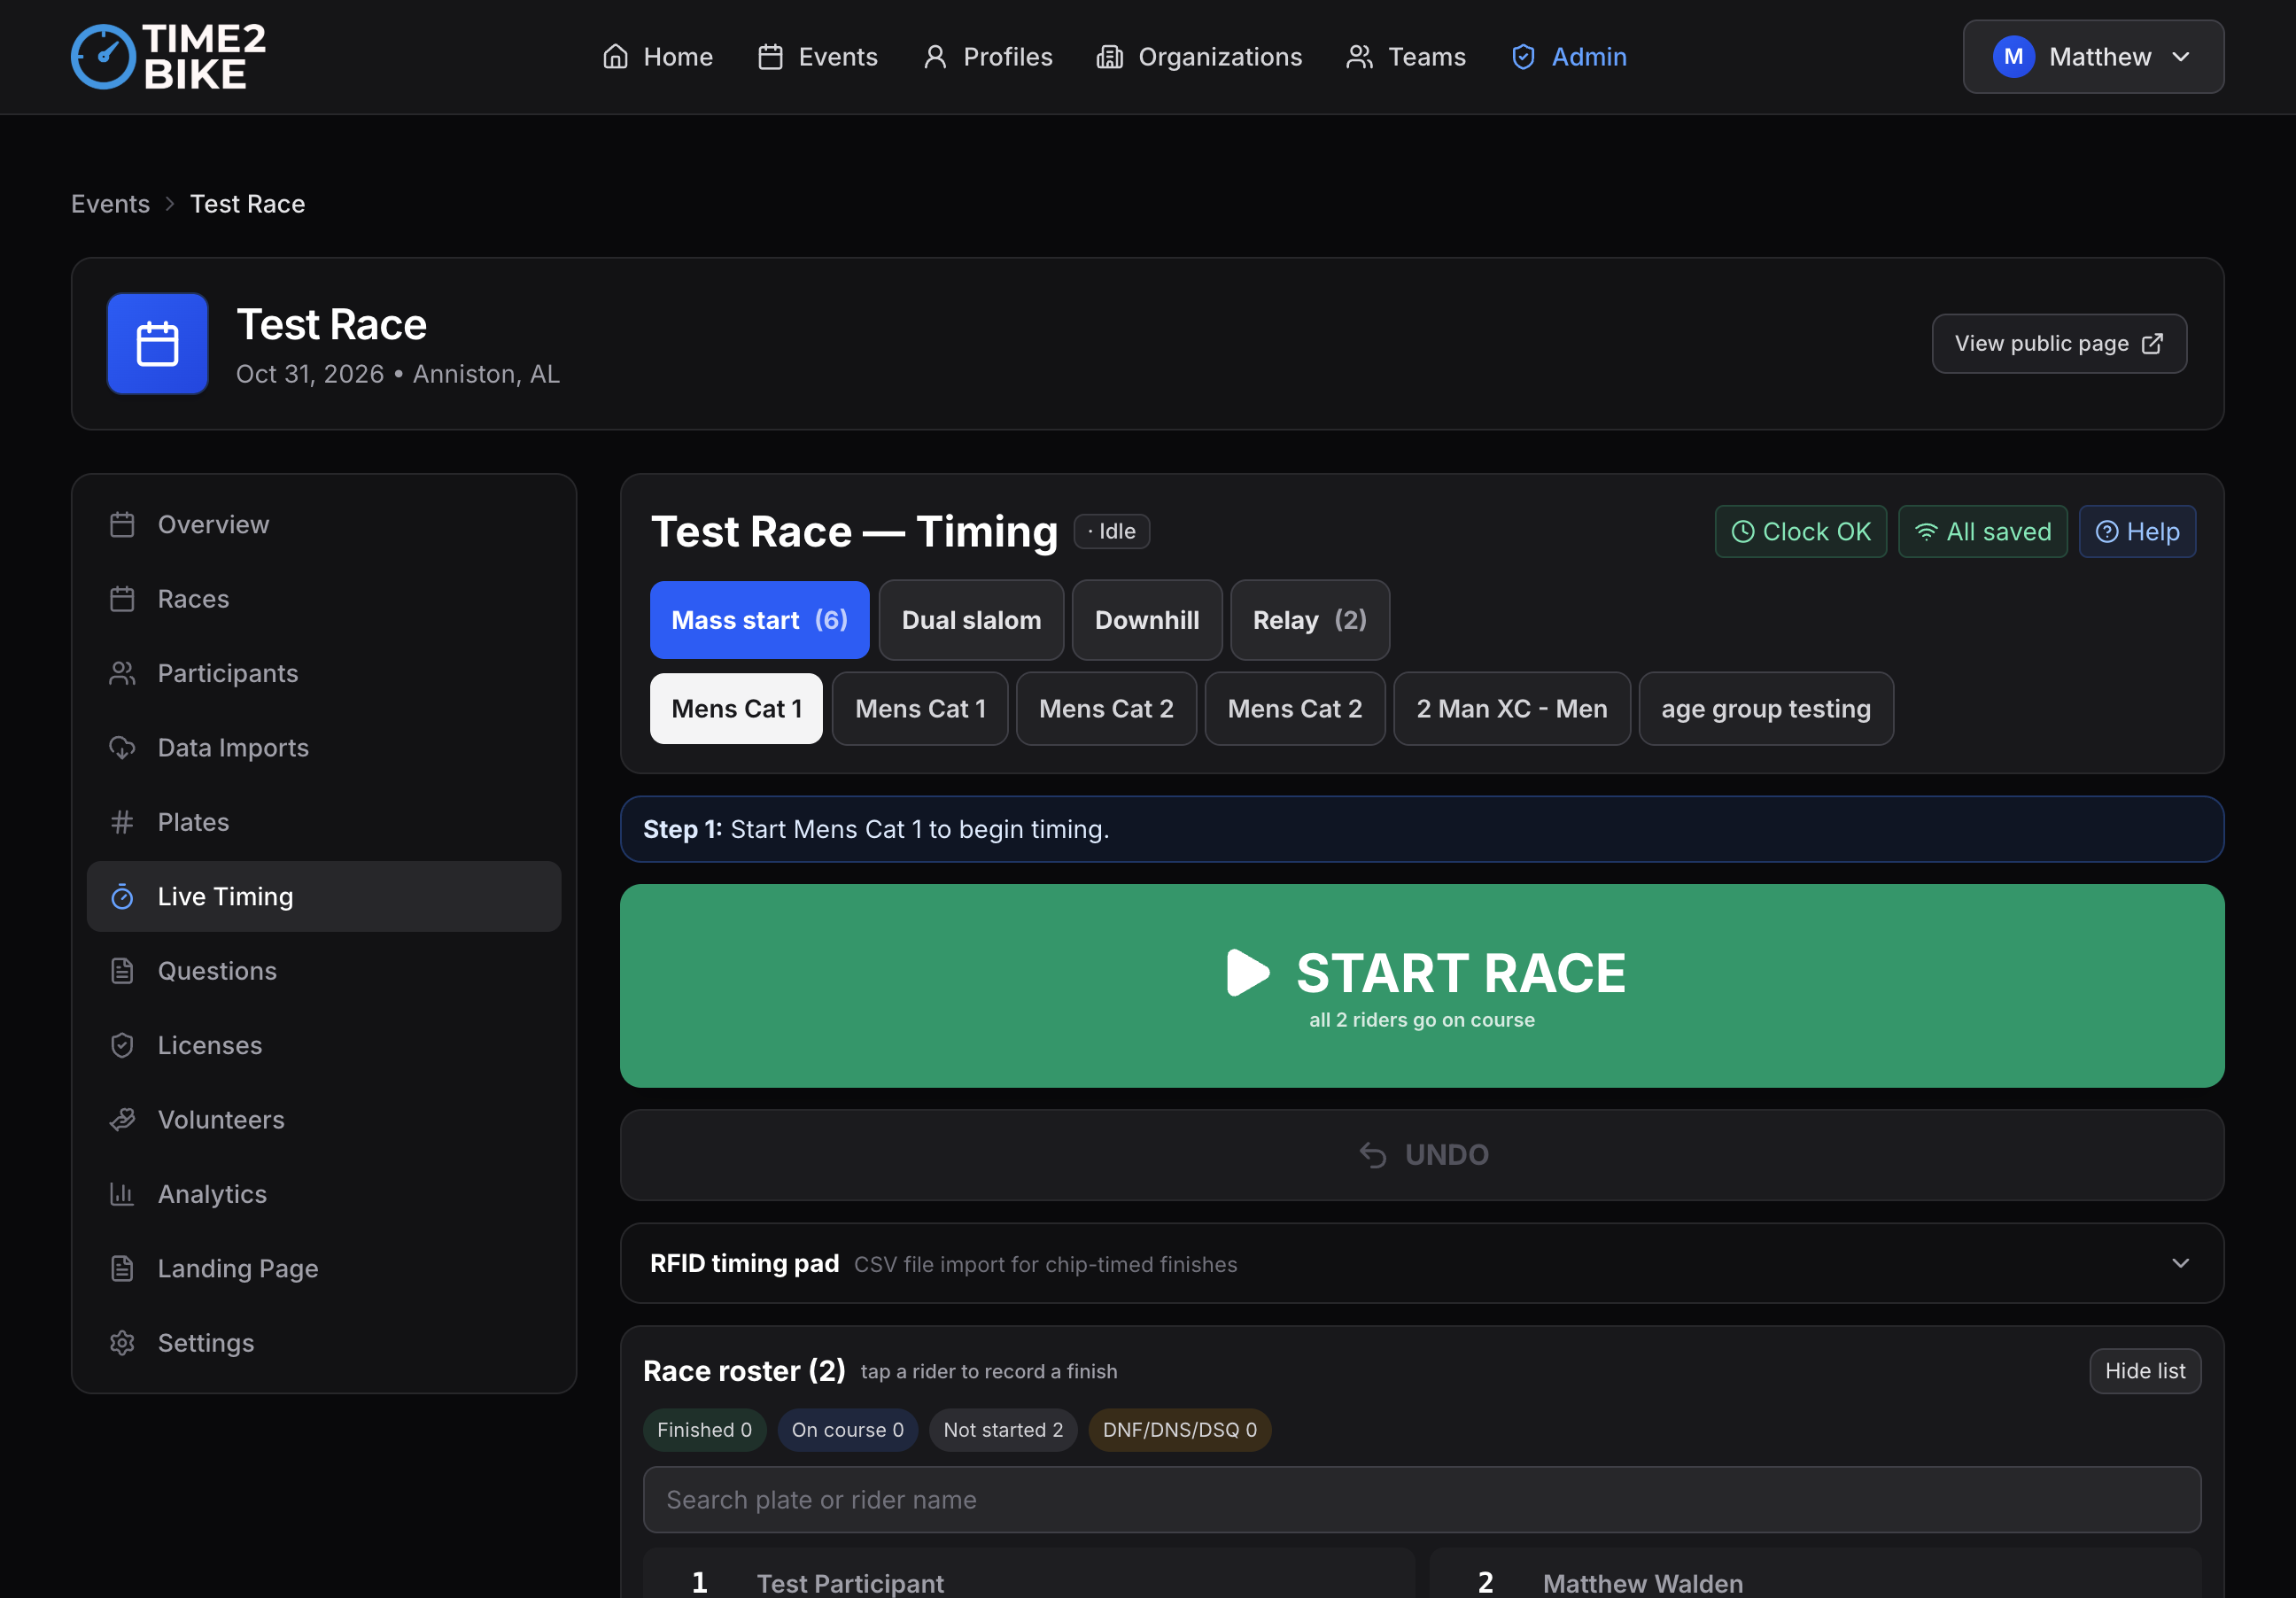Click the Hide list button
Image resolution: width=2296 pixels, height=1598 pixels.
(2144, 1370)
